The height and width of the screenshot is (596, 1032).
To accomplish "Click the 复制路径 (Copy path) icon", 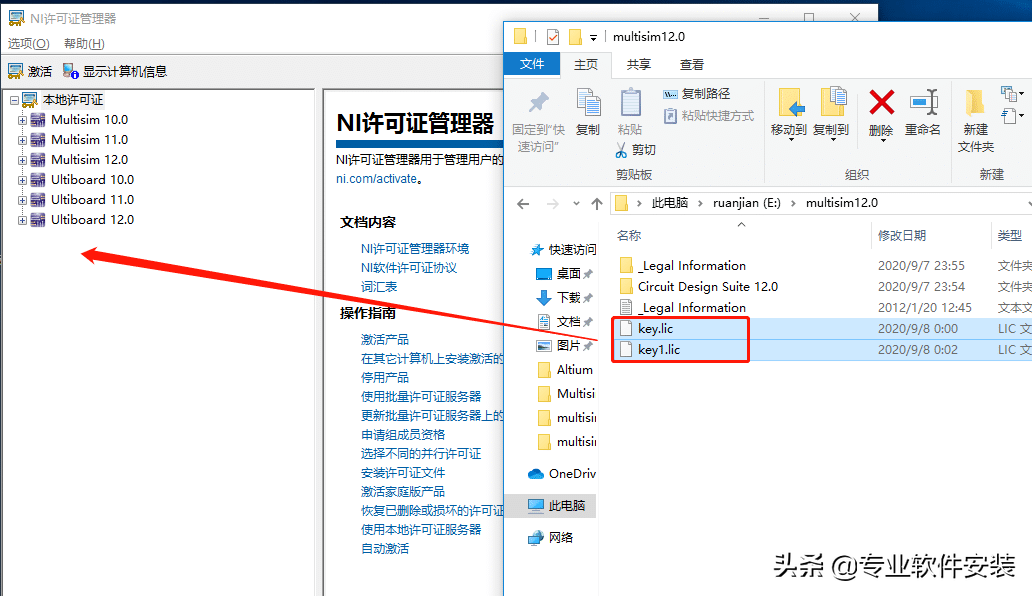I will [x=706, y=92].
